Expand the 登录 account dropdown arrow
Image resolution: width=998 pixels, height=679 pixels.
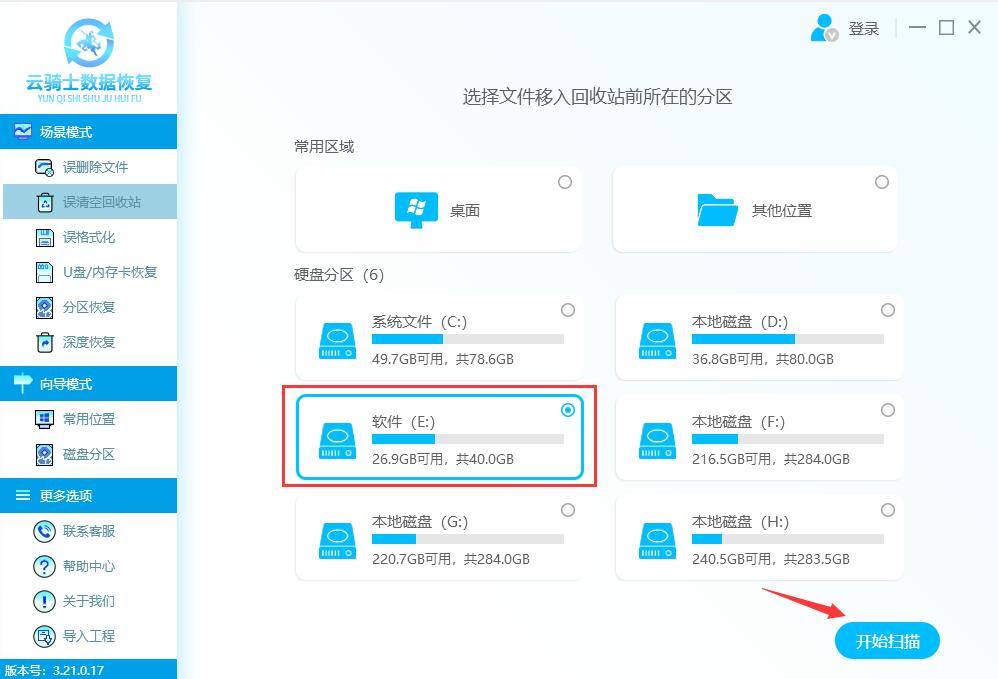click(x=831, y=36)
